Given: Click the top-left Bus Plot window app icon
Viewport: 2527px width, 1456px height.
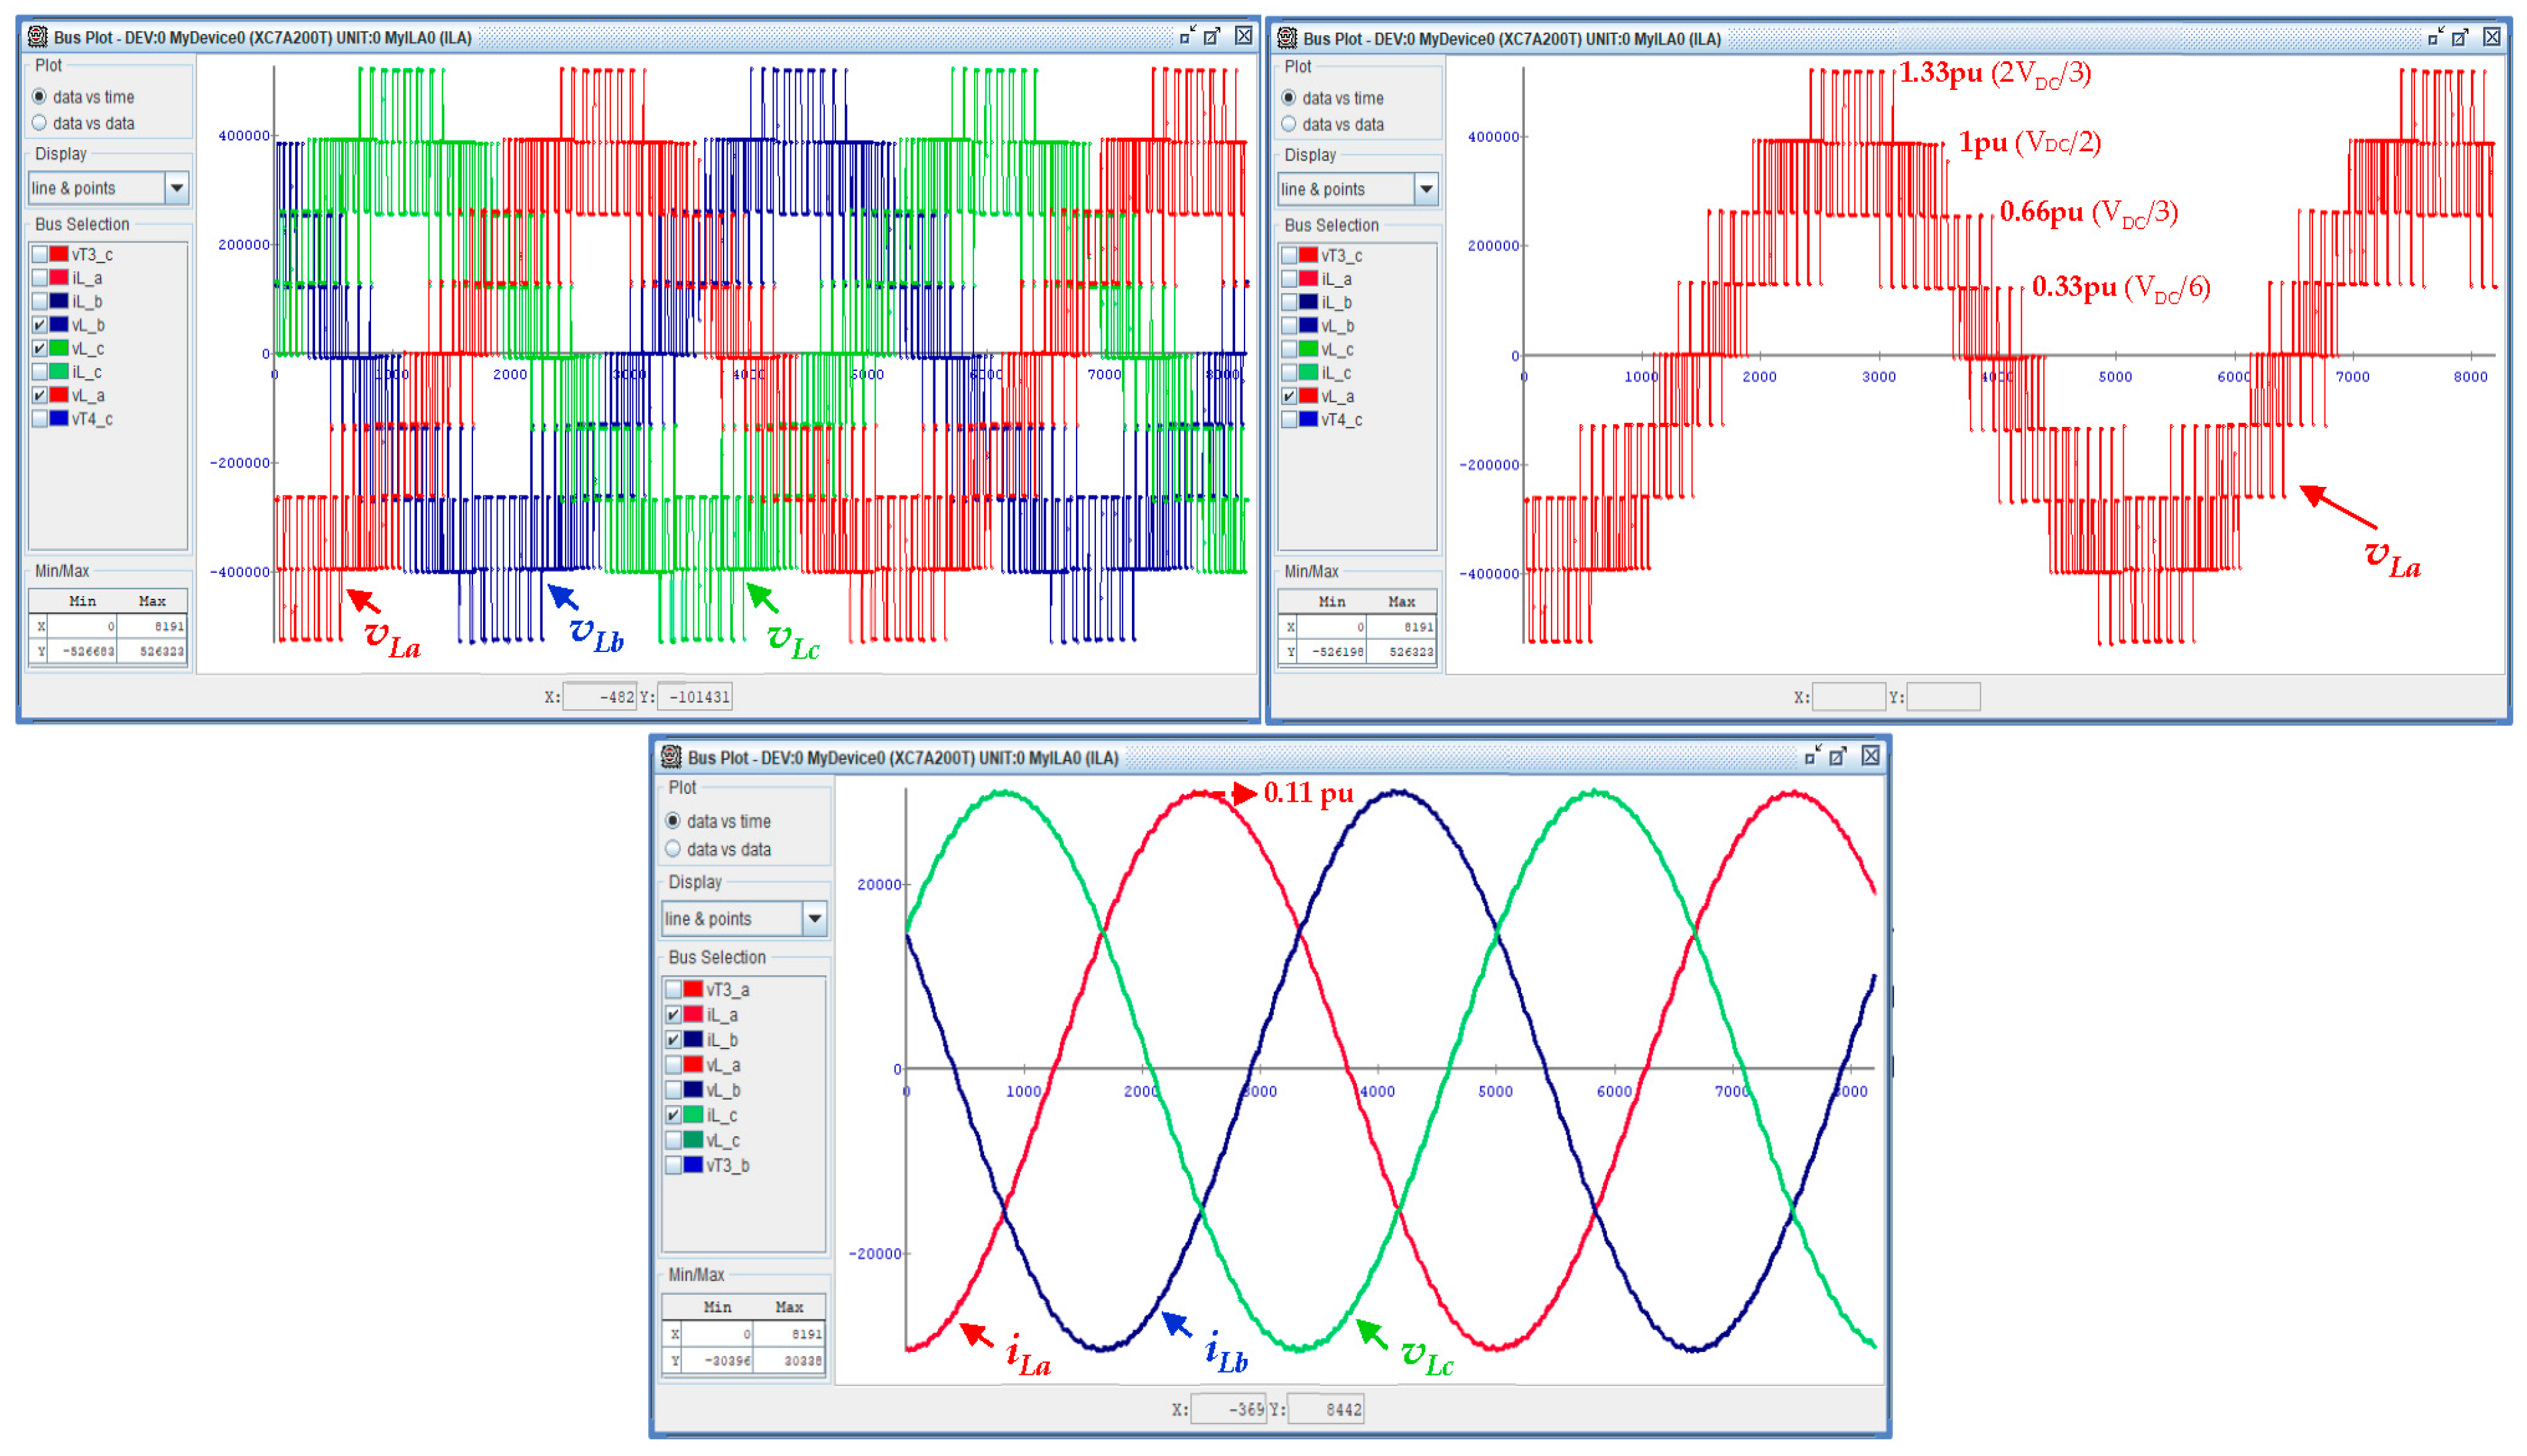Looking at the screenshot, I should click(x=38, y=37).
